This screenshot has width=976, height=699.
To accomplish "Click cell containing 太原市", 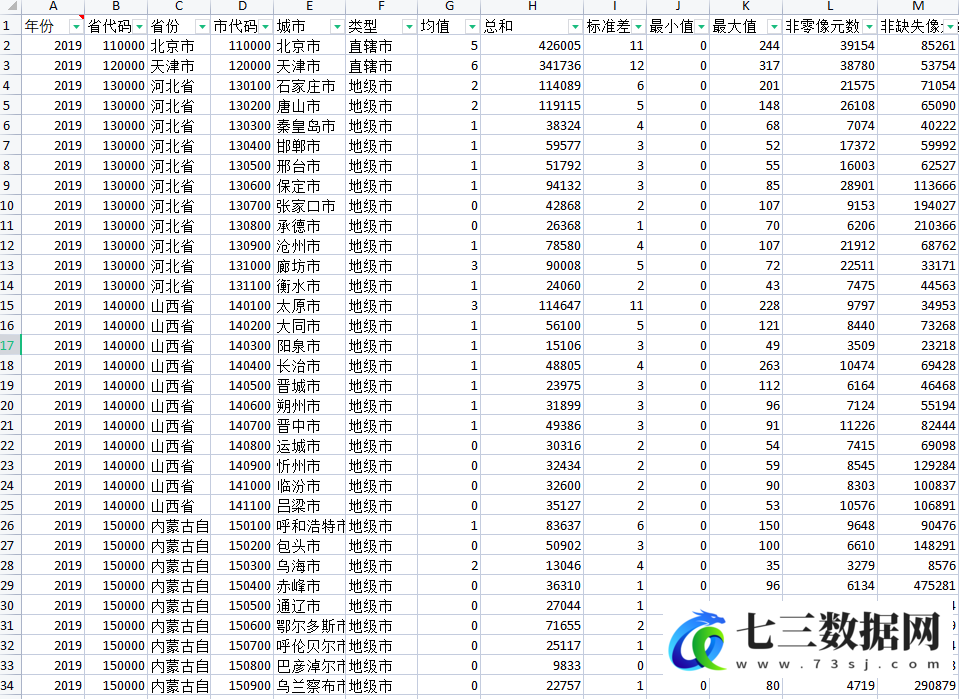I will point(309,306).
